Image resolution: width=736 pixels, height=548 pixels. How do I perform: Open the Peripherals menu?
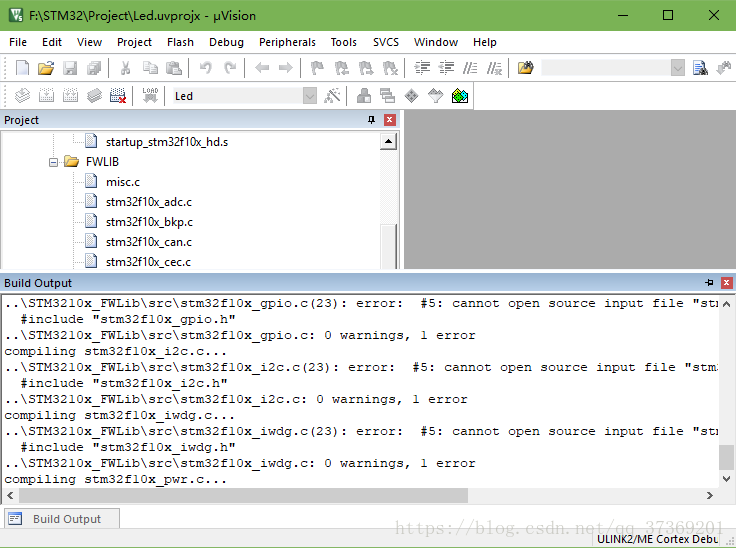click(287, 42)
